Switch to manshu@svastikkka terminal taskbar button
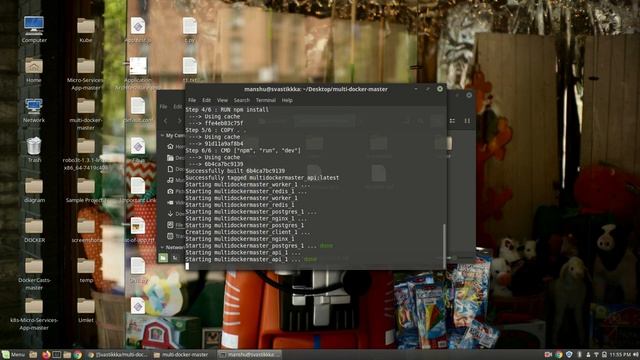The height and width of the screenshot is (360, 640). click(250, 355)
